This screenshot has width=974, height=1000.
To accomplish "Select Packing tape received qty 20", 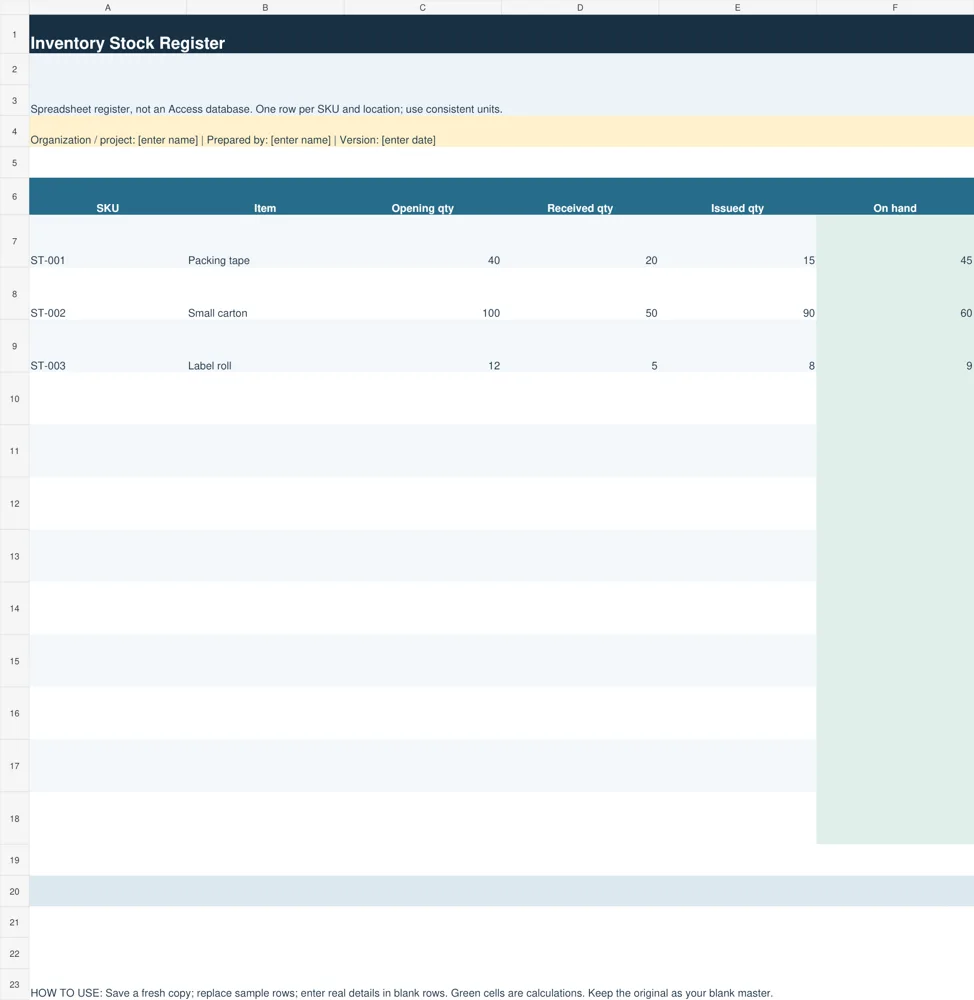I will (580, 241).
